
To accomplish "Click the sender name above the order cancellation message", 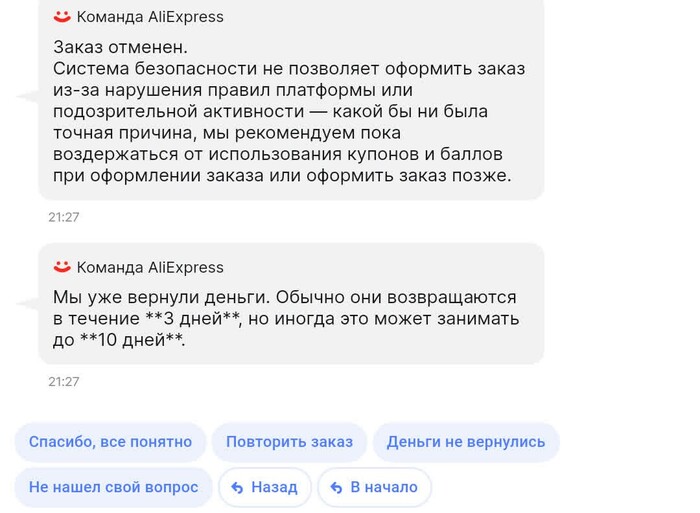I will tap(150, 17).
